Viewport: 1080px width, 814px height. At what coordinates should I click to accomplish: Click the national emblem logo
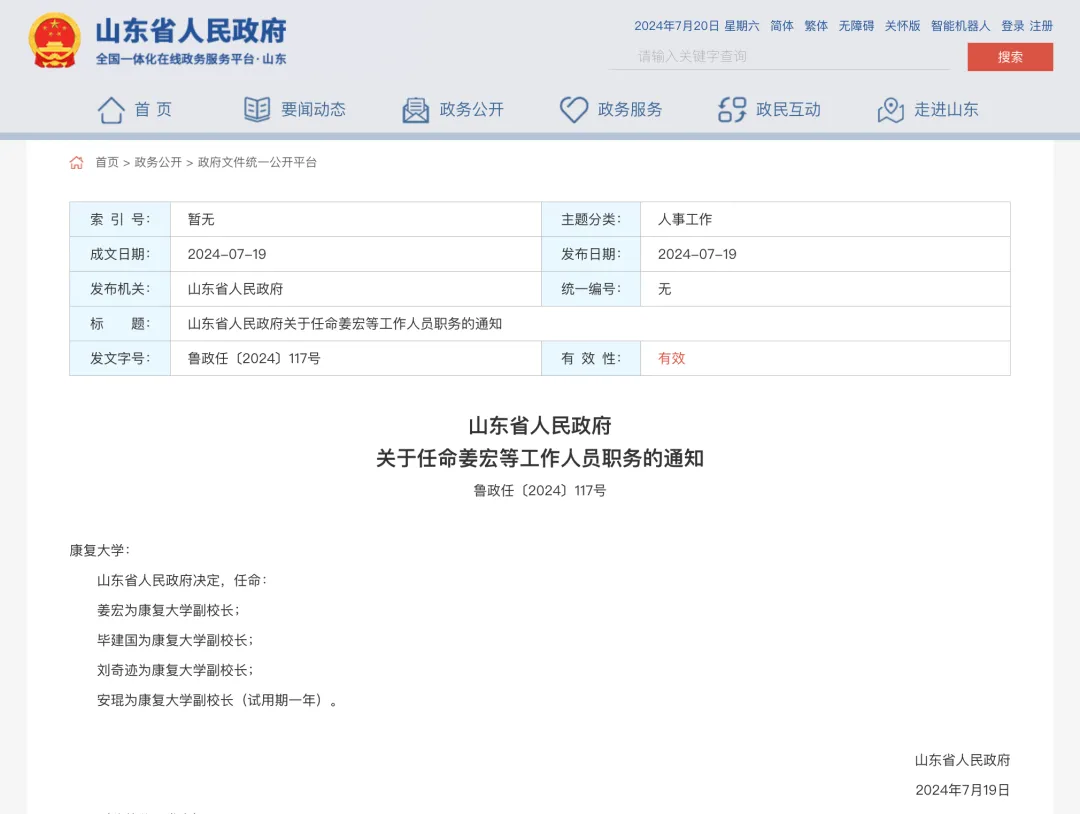click(54, 41)
